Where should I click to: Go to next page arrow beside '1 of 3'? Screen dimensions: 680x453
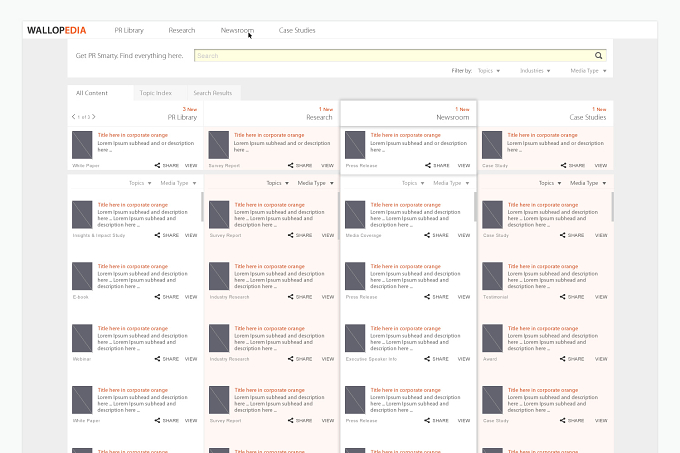[x=94, y=117]
